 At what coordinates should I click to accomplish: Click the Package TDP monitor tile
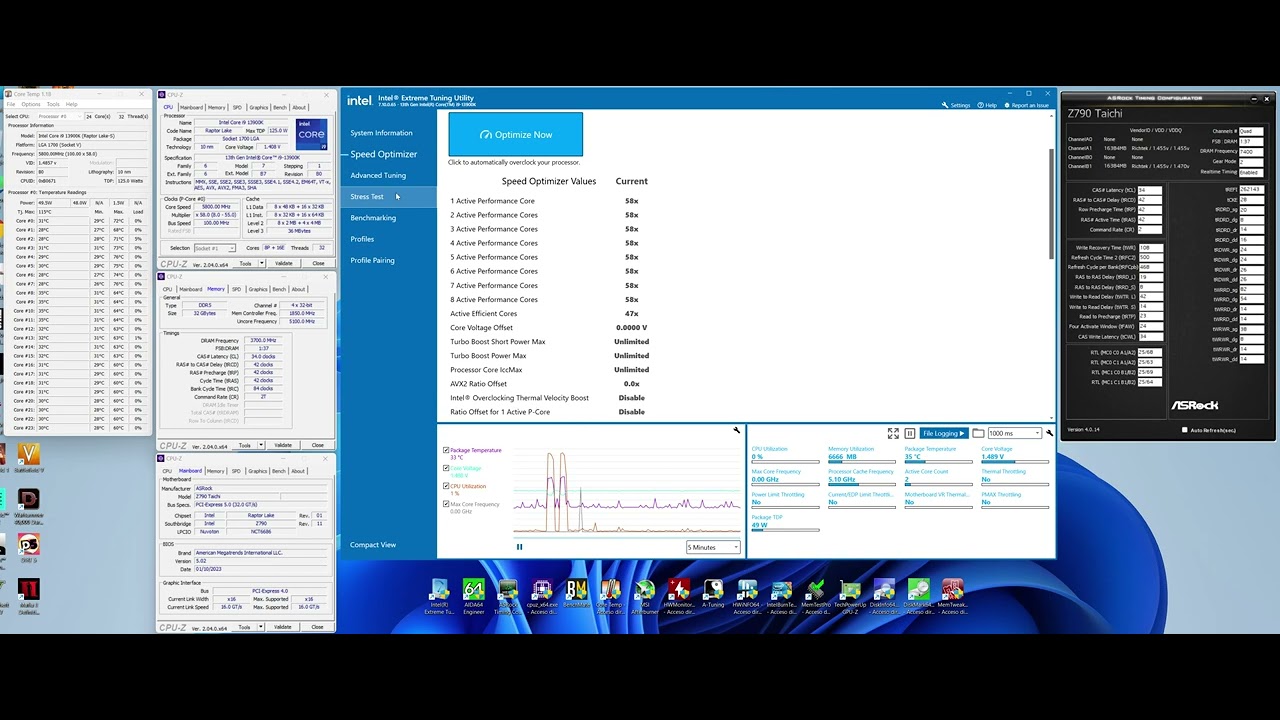785,522
